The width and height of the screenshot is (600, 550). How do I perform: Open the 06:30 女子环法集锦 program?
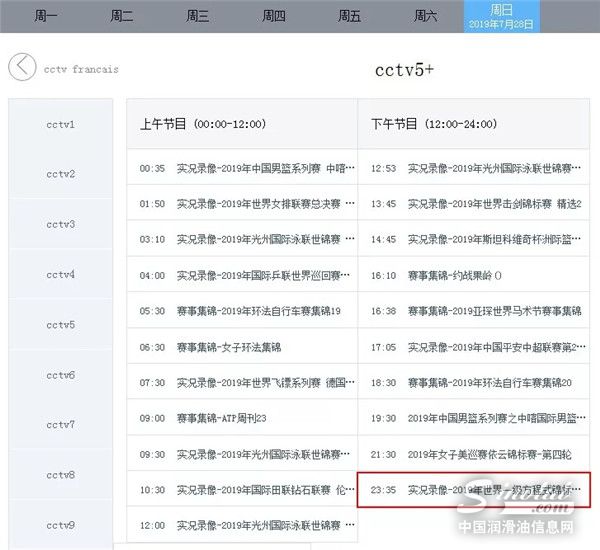[241, 347]
